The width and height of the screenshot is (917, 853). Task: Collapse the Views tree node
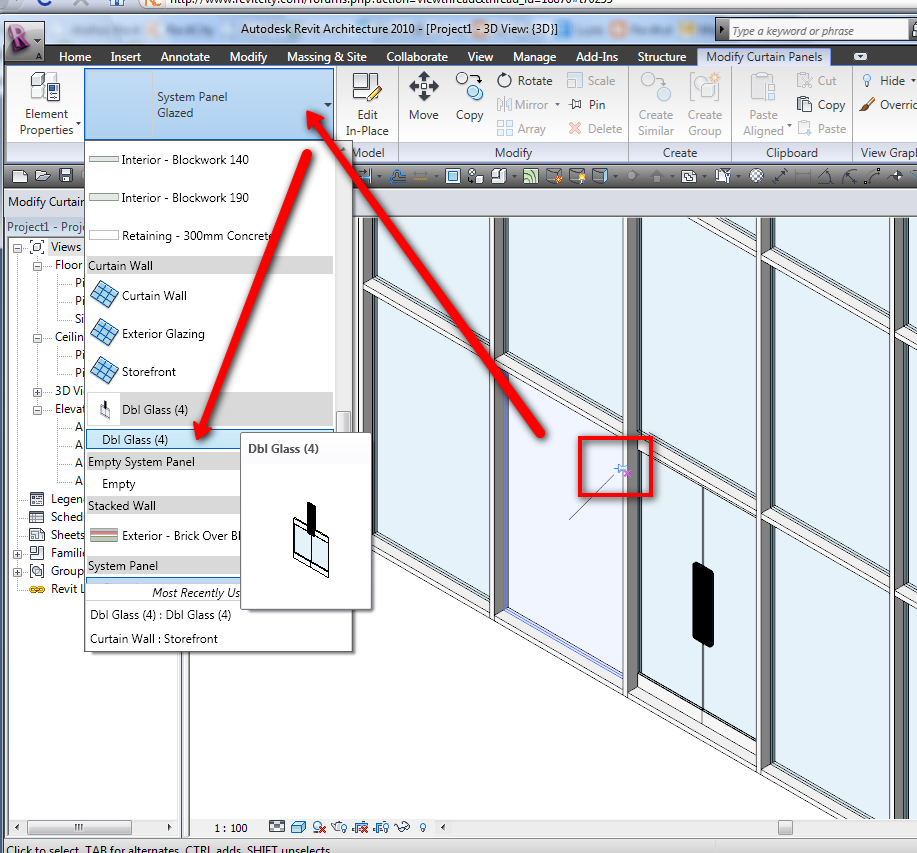18,248
